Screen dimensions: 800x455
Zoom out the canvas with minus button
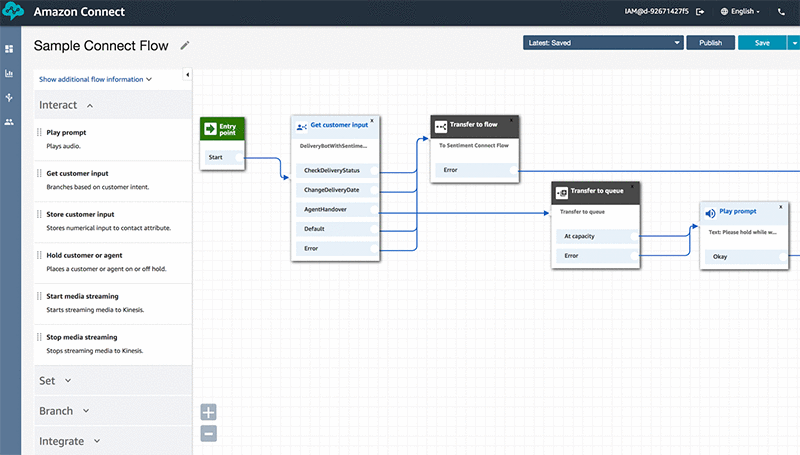click(x=208, y=434)
